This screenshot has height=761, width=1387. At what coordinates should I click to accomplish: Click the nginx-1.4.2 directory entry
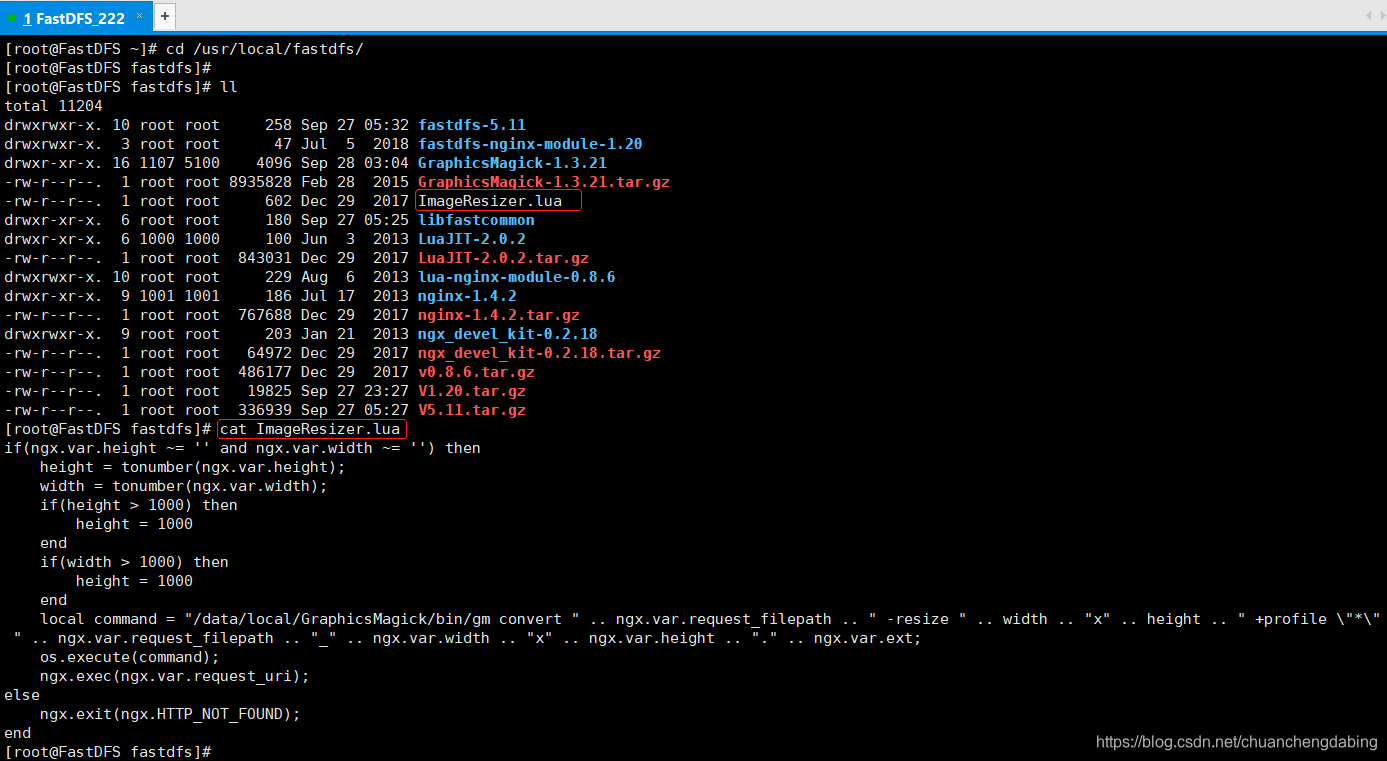tap(467, 296)
